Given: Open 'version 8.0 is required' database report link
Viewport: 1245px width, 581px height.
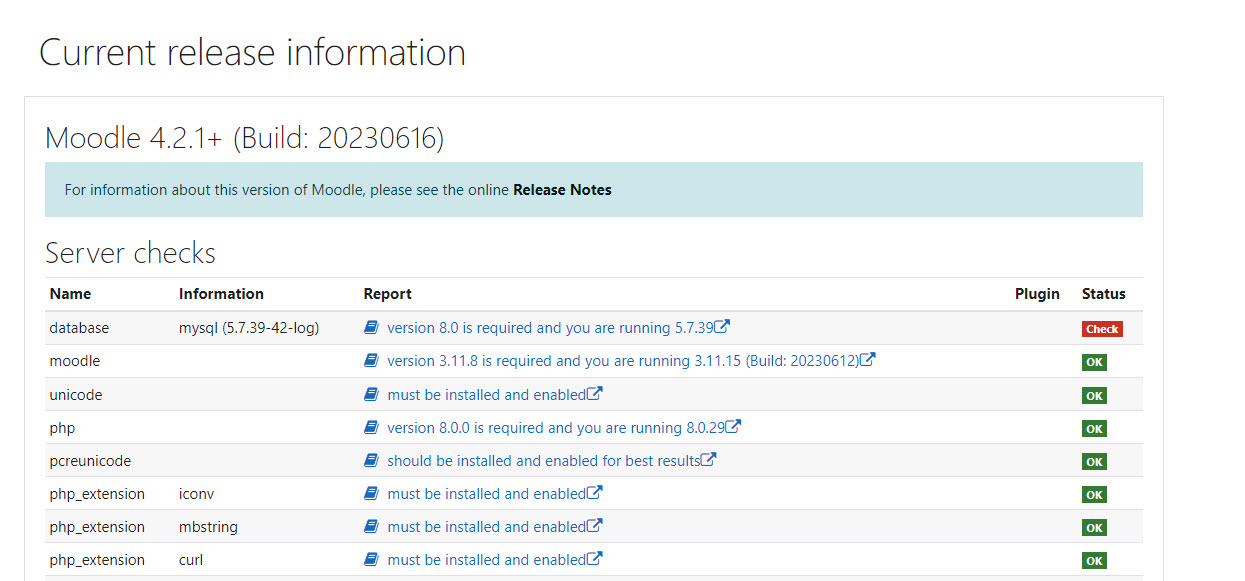Looking at the screenshot, I should [x=549, y=328].
